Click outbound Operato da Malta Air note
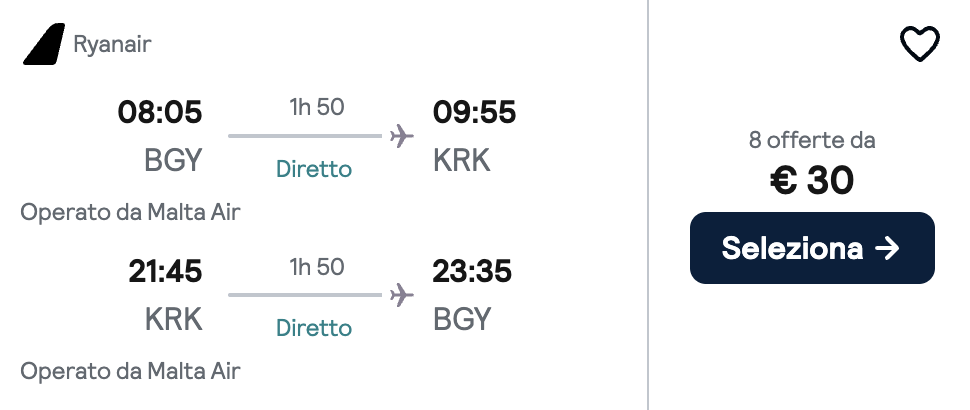 (131, 212)
